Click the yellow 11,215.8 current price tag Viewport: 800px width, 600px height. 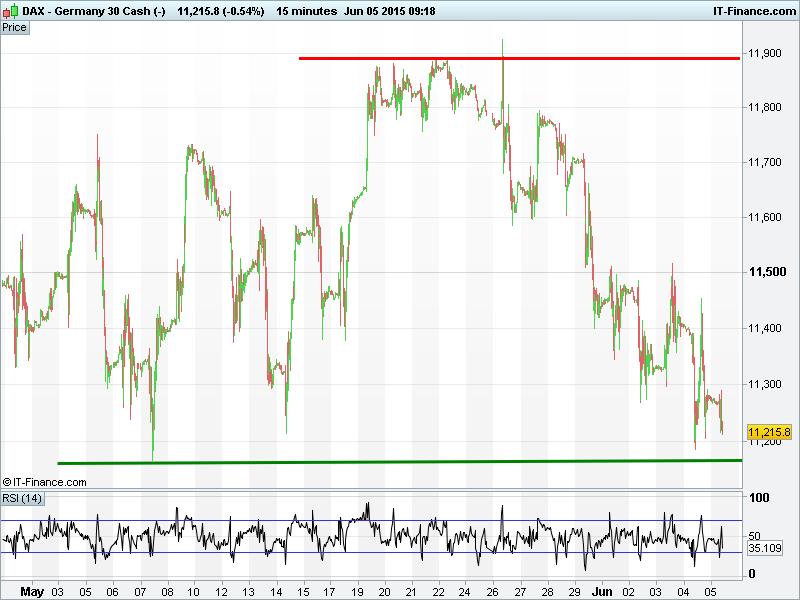coord(769,432)
